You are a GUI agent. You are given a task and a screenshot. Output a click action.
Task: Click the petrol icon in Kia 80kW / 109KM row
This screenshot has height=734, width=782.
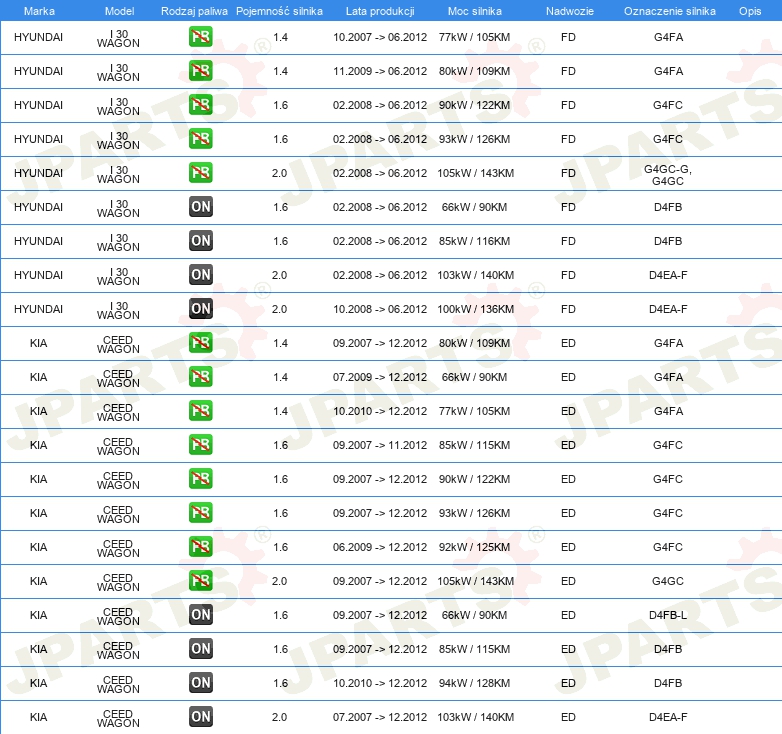[x=200, y=343]
